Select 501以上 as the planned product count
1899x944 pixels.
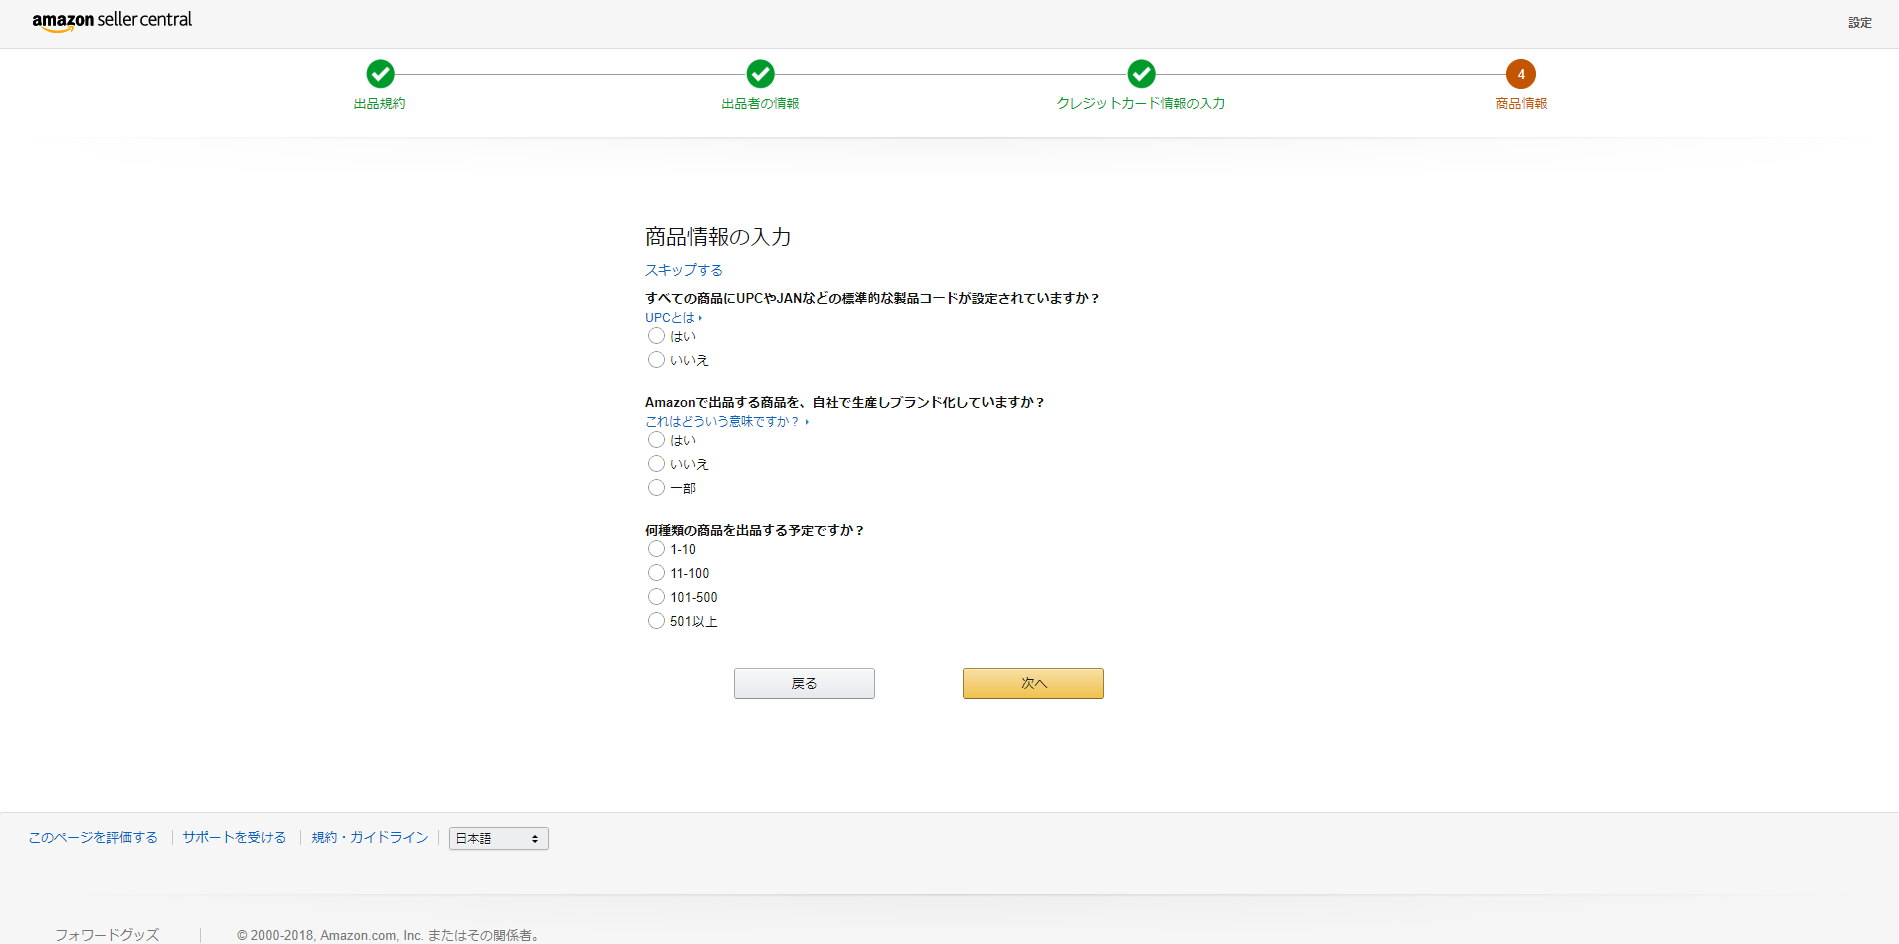(x=657, y=620)
